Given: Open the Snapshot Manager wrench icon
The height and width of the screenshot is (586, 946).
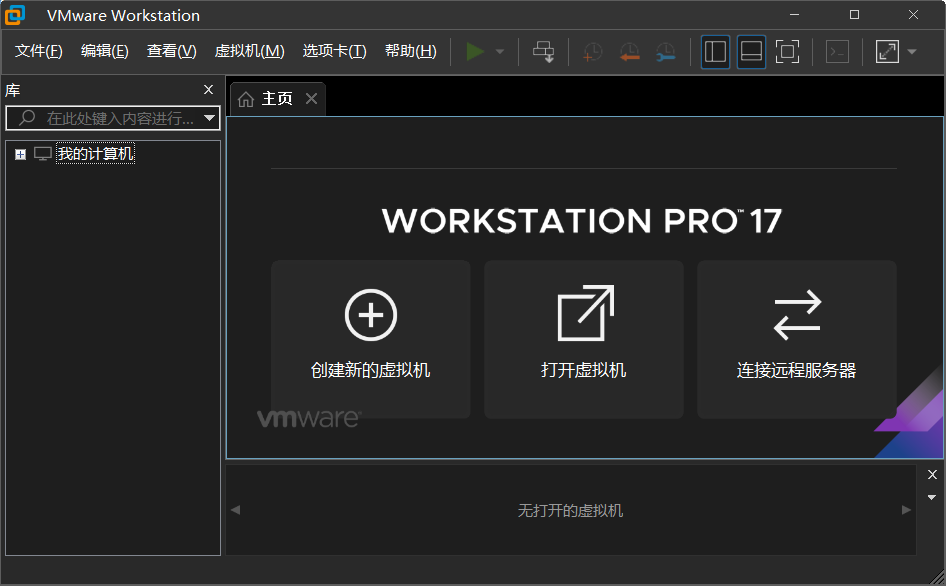Looking at the screenshot, I should [665, 52].
